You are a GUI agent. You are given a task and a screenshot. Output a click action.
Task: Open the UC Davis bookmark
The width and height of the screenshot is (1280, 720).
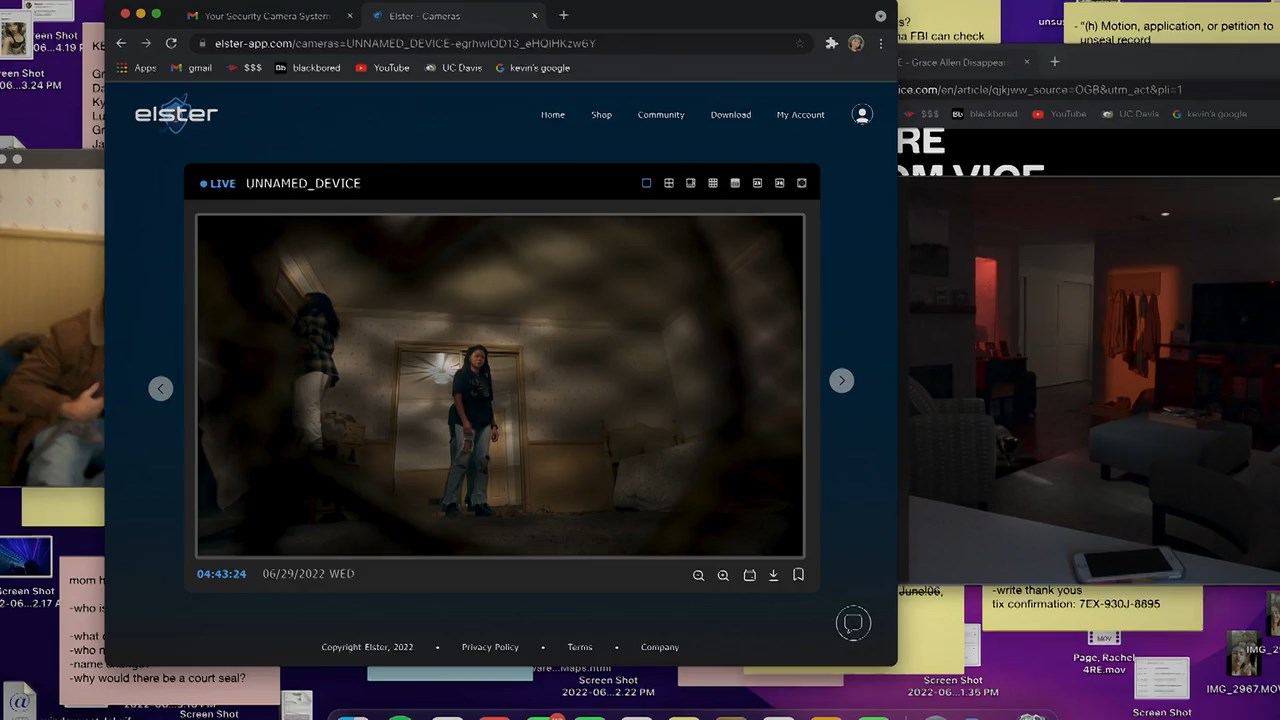tap(453, 68)
